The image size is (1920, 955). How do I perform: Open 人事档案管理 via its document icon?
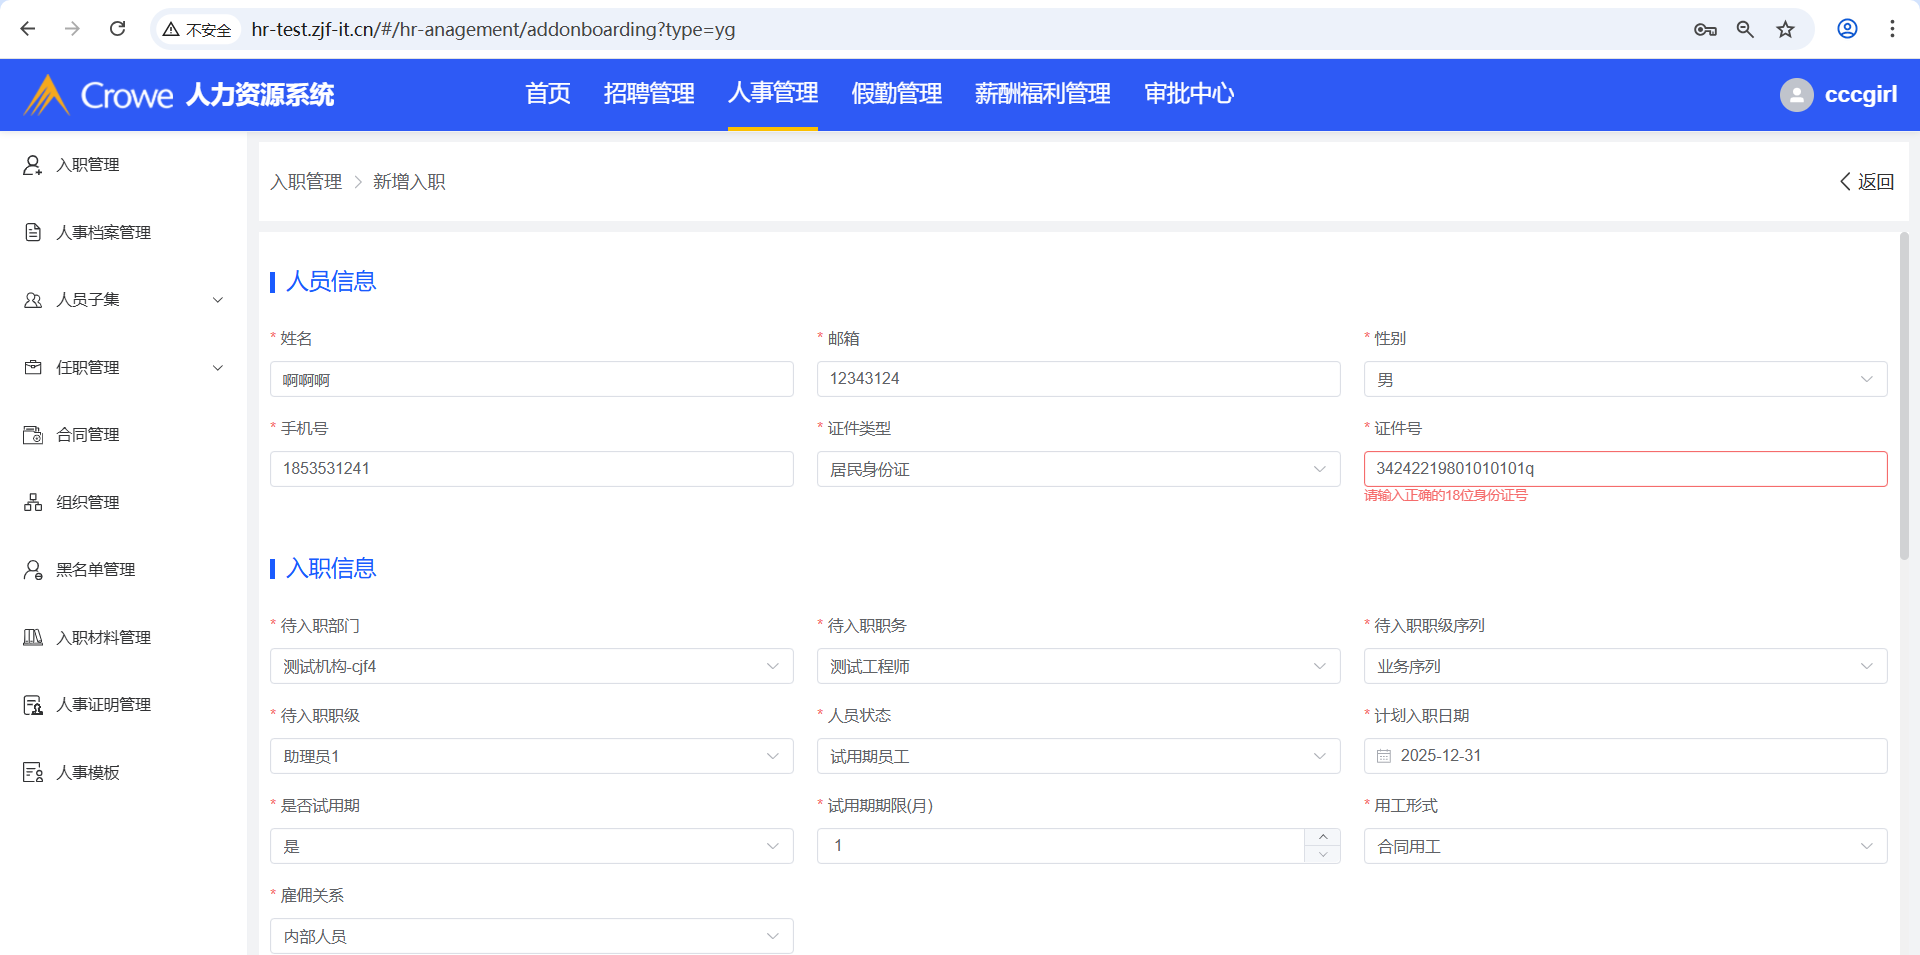pyautogui.click(x=33, y=232)
